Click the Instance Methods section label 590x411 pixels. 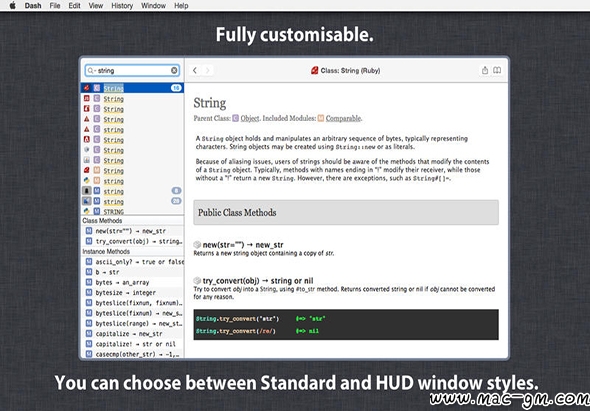(x=106, y=251)
